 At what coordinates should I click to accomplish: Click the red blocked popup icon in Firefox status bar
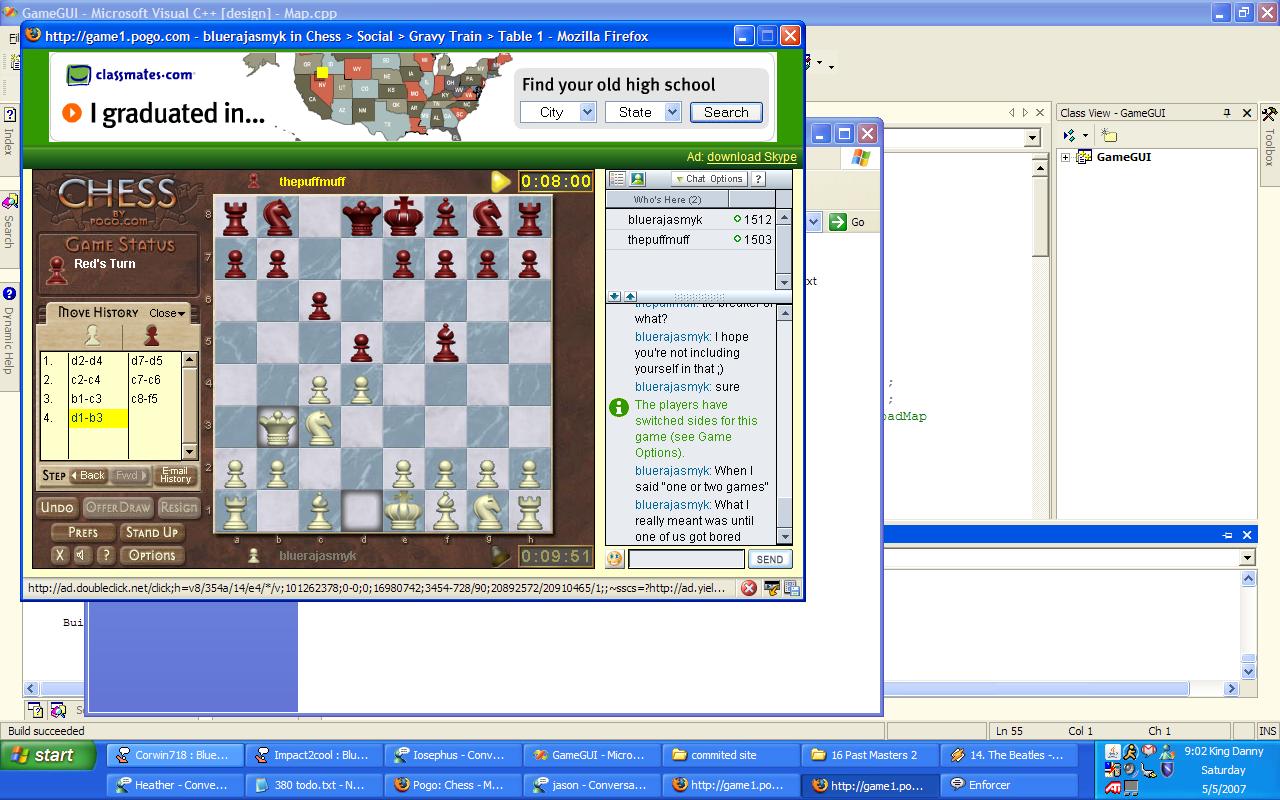[x=748, y=588]
